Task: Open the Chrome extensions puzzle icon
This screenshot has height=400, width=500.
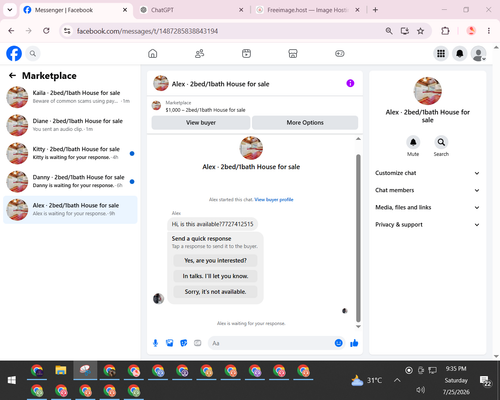Action: (x=445, y=31)
